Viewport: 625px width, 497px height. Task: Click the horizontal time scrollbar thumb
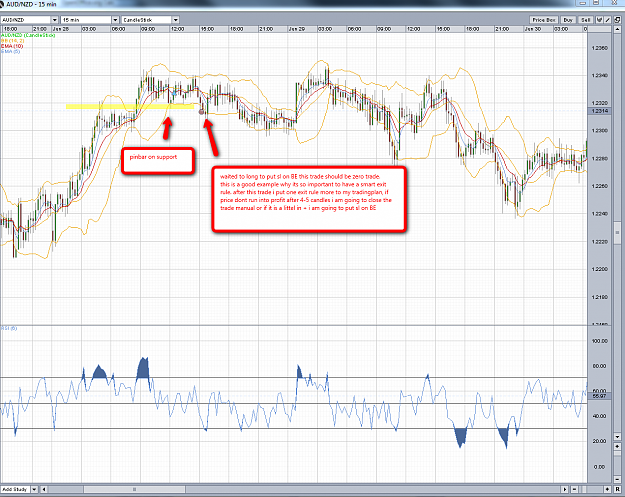134,489
